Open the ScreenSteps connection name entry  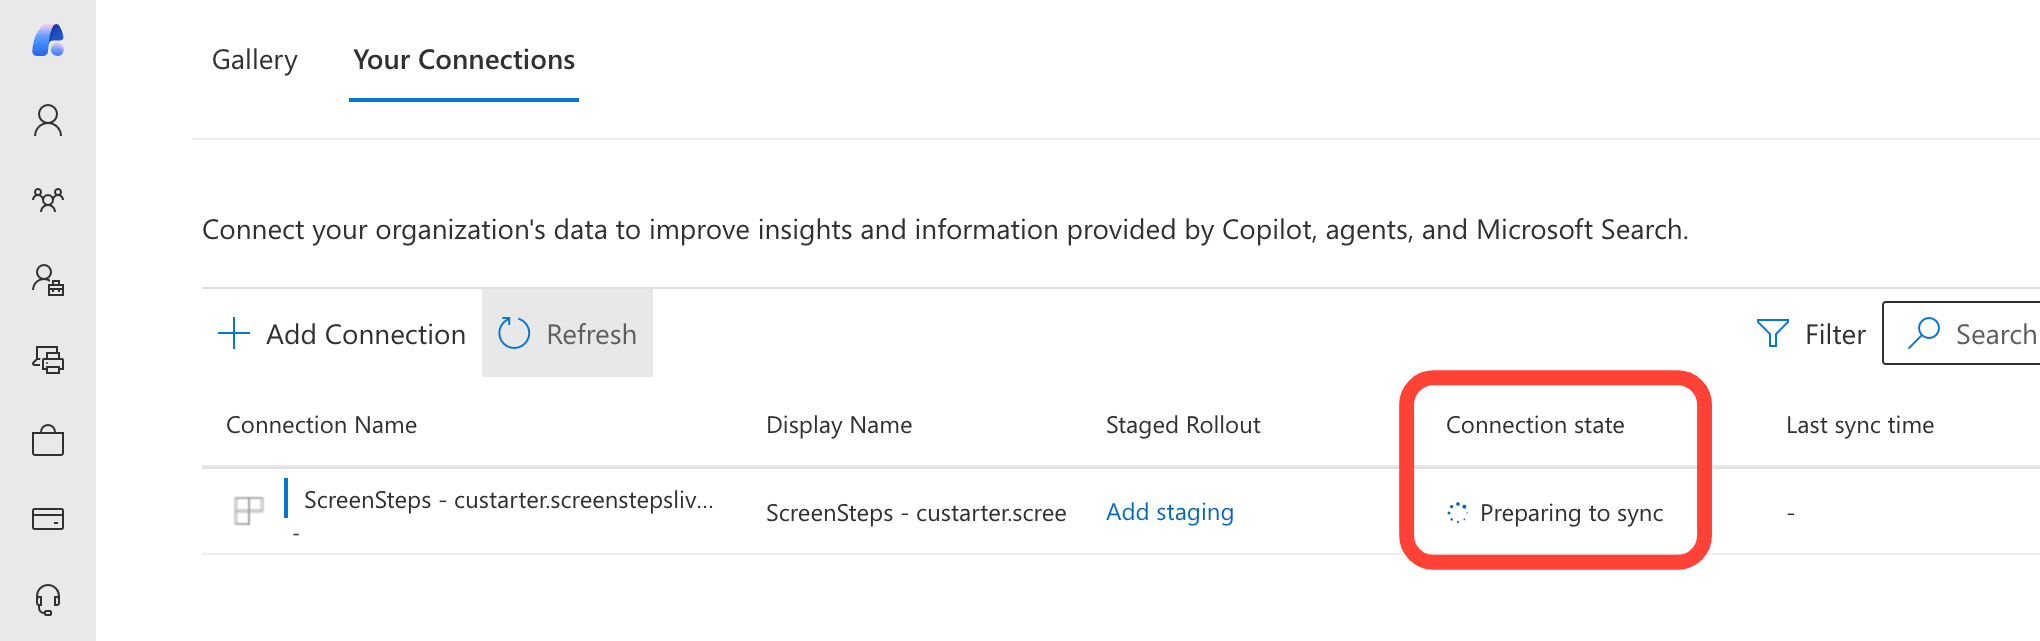[508, 500]
